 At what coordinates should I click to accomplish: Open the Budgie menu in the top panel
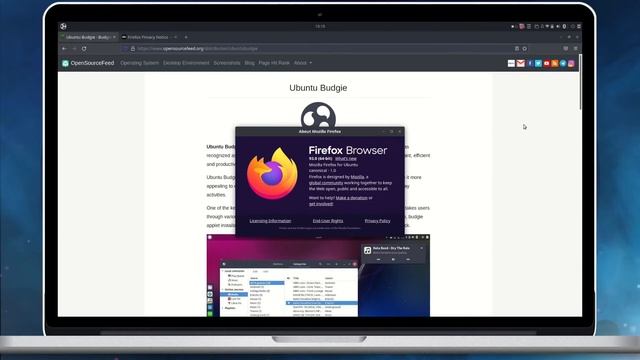(x=63, y=26)
